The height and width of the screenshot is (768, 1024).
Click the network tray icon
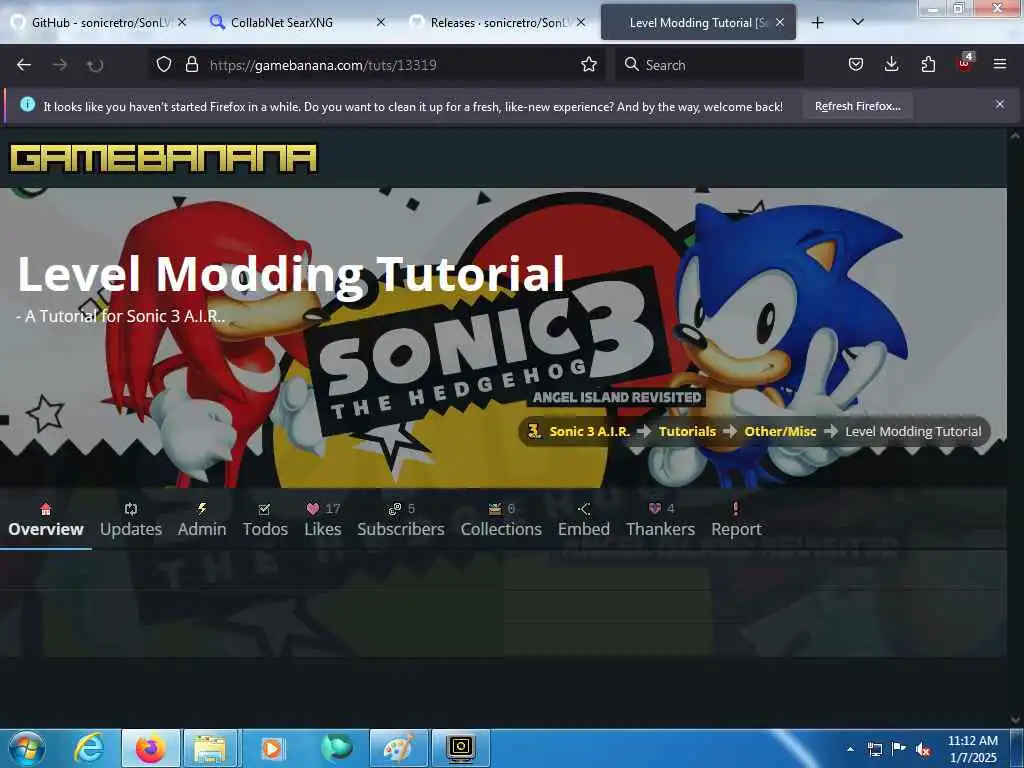point(874,750)
